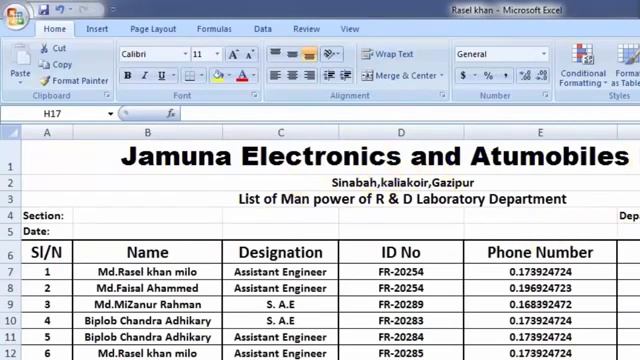Click the Name Box showing H17
The width and height of the screenshot is (640, 360).
[x=52, y=114]
